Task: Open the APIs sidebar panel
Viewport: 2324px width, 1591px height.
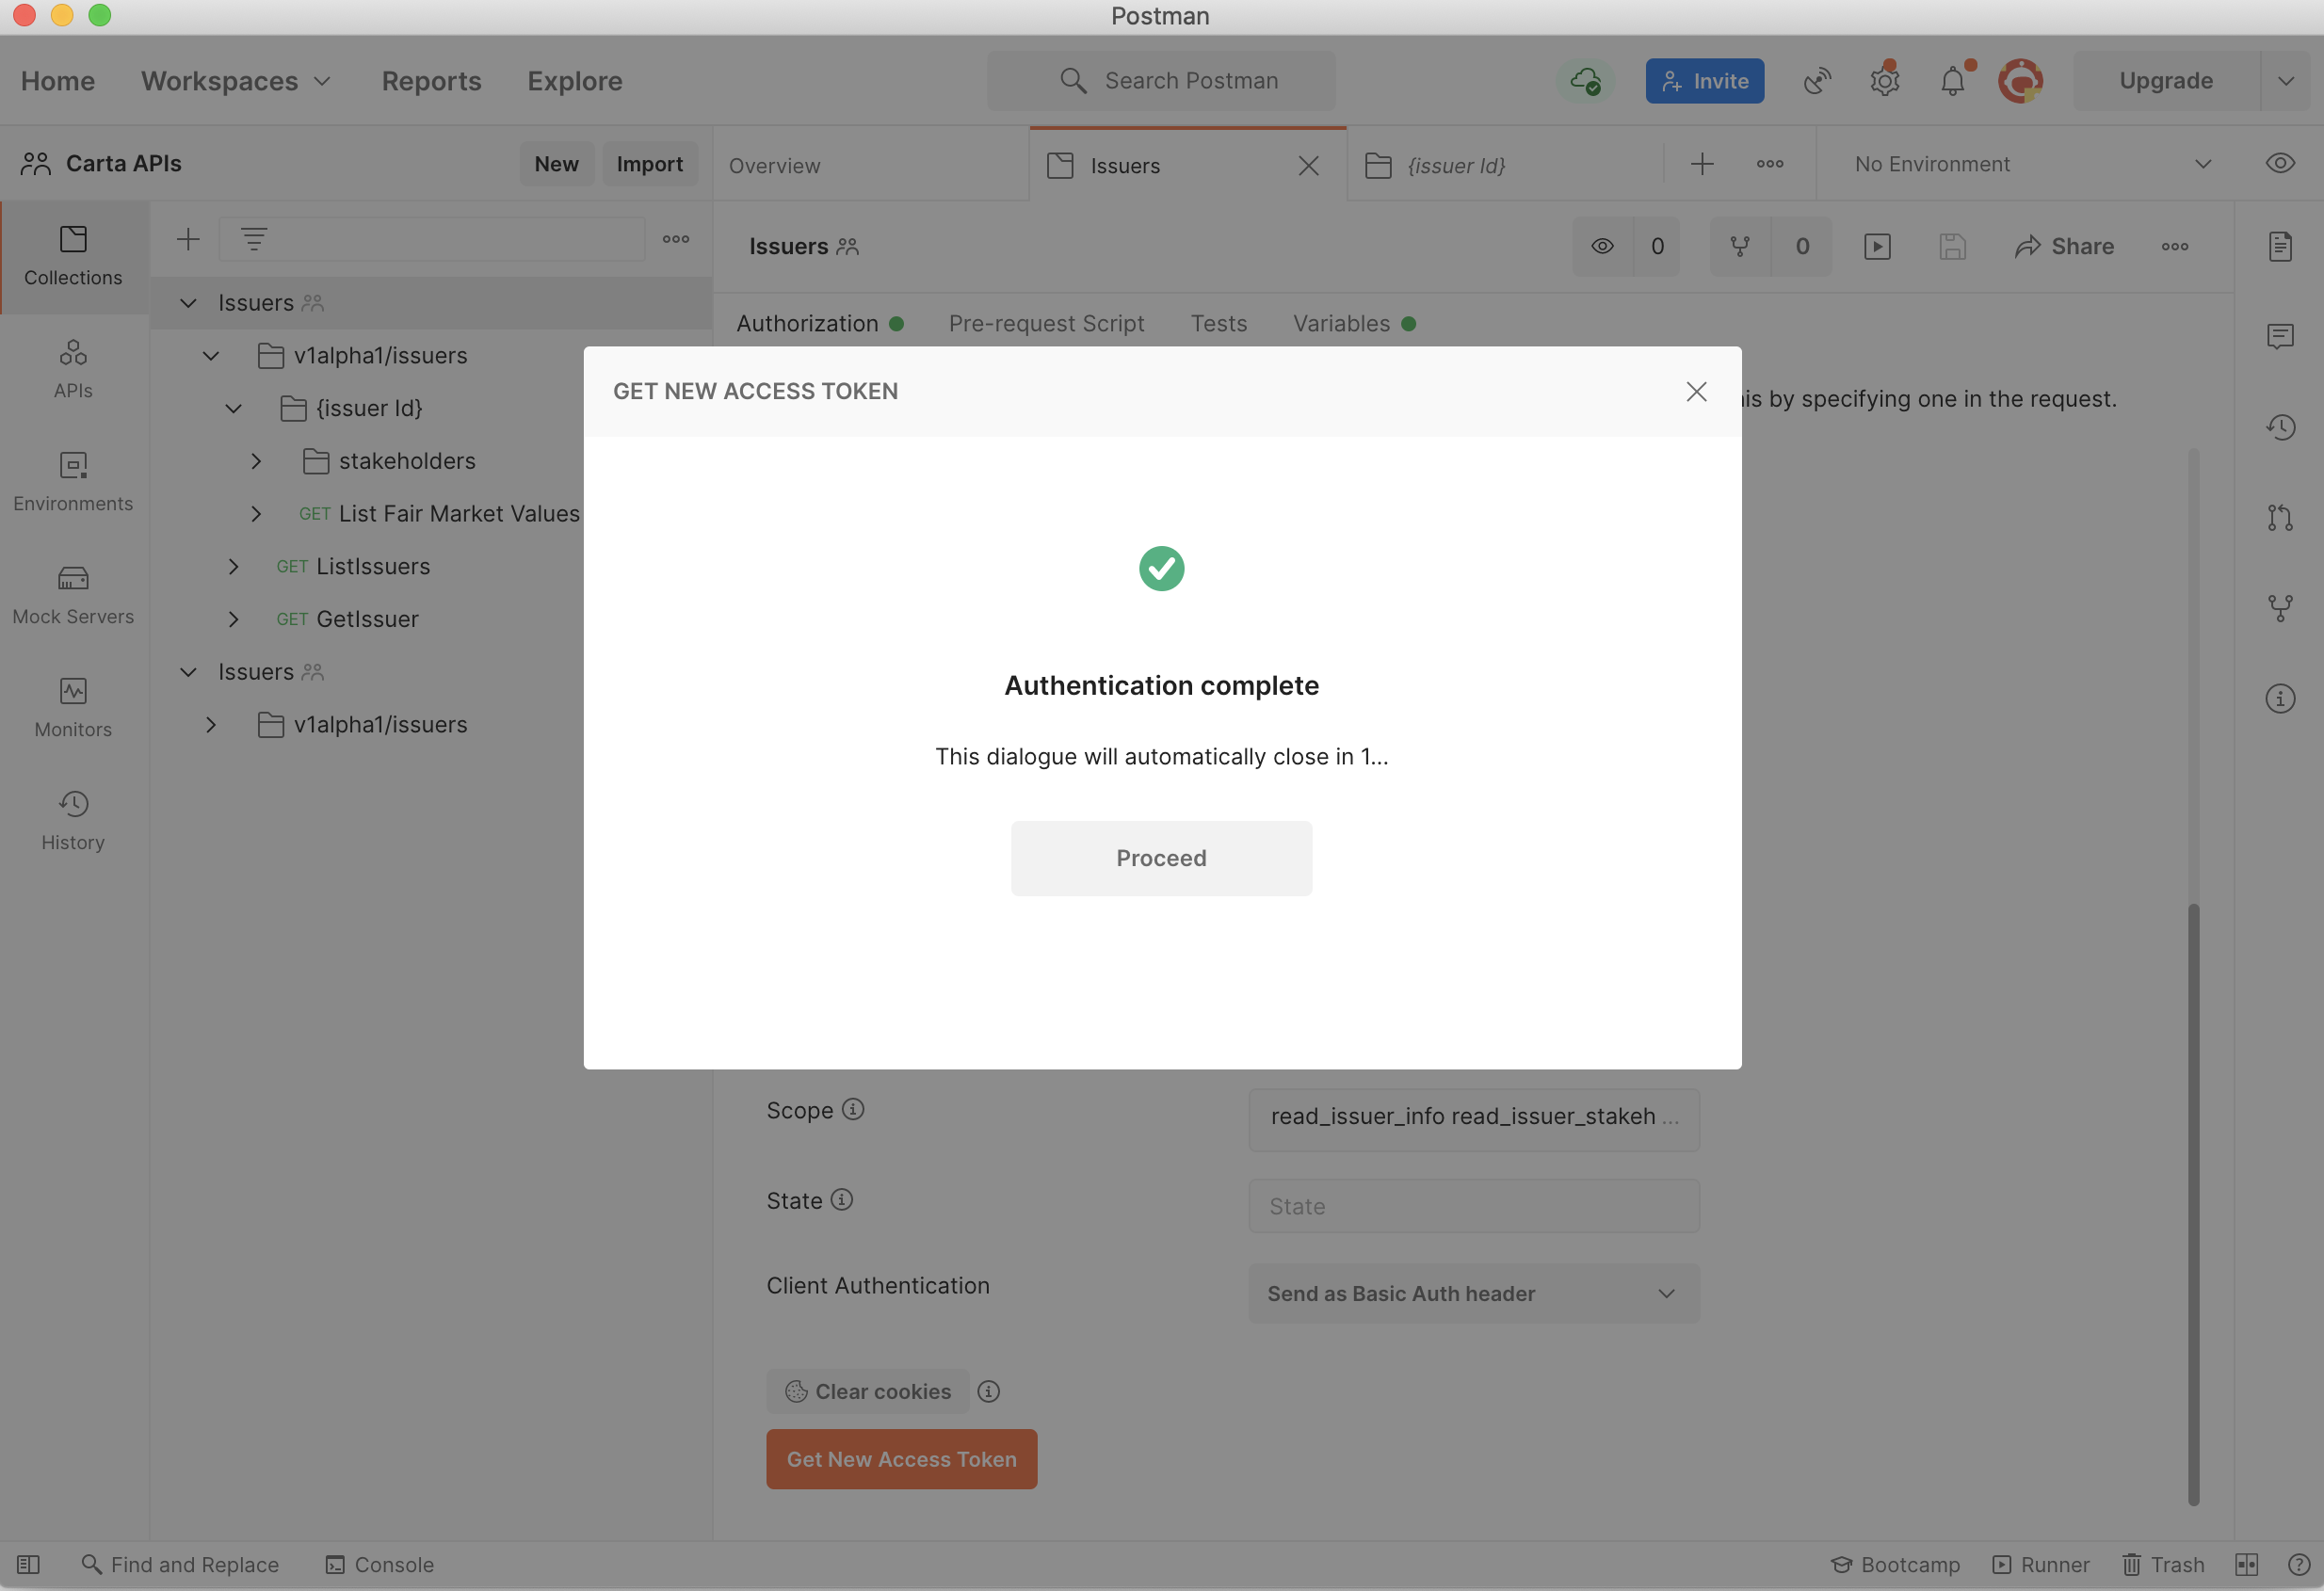Action: click(73, 370)
